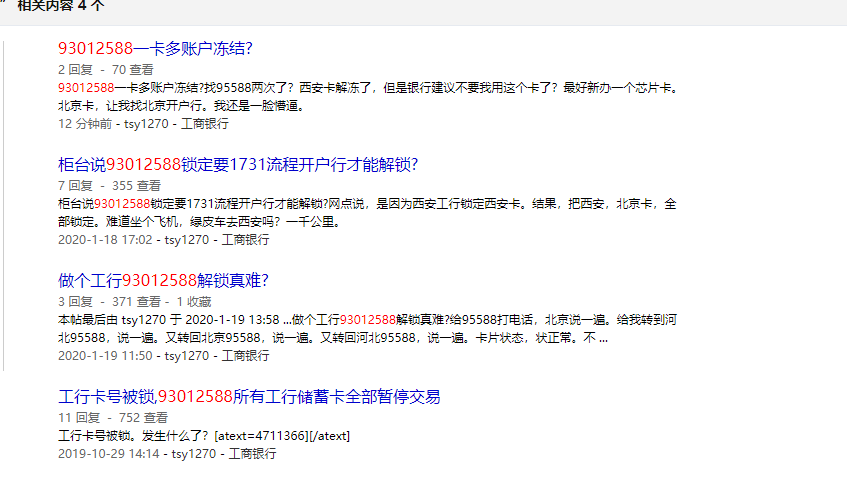Click the author tsy1270 on the 2020-1-18 17:02 post

click(x=186, y=240)
